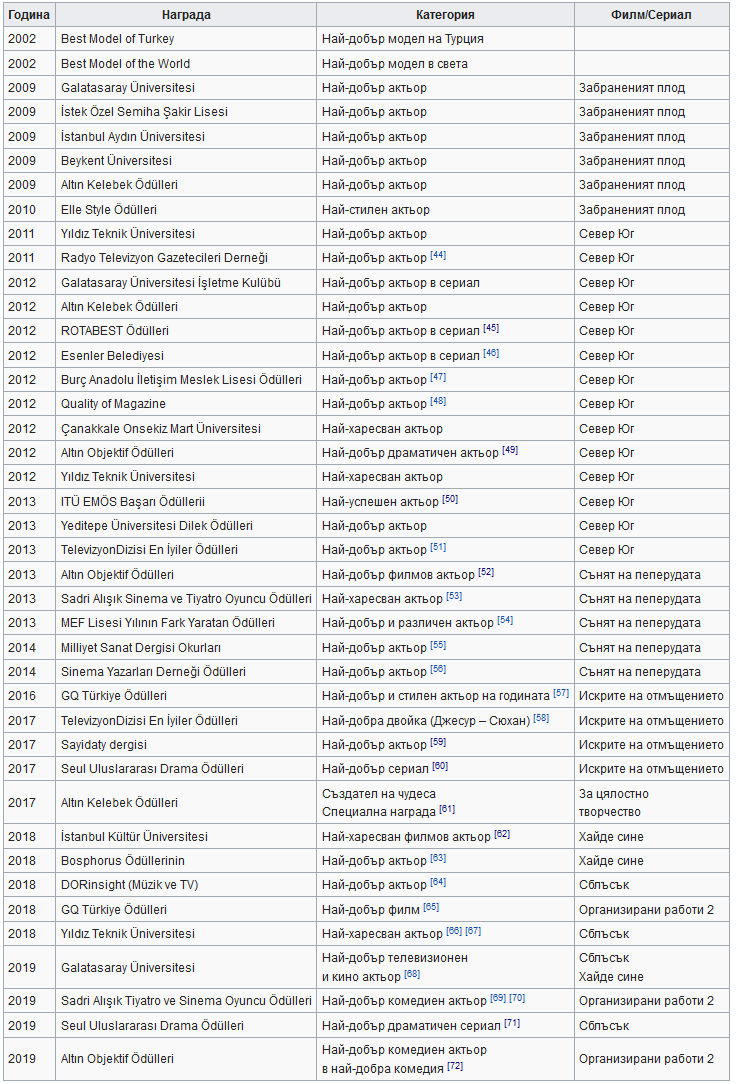This screenshot has width=738, height=1084.
Task: Open citation 58 after Джесур – Сюхан
Action: pos(541,718)
